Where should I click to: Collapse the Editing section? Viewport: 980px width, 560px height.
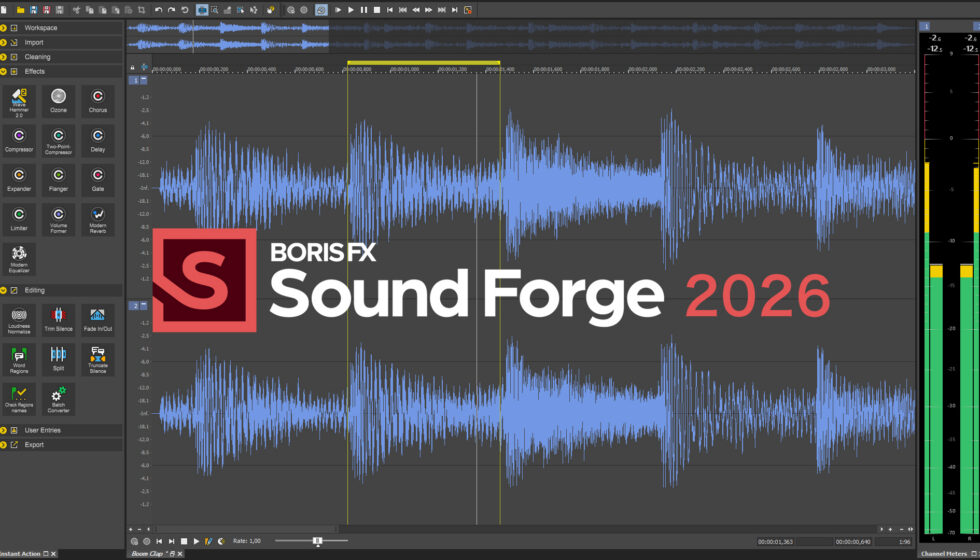point(61,290)
